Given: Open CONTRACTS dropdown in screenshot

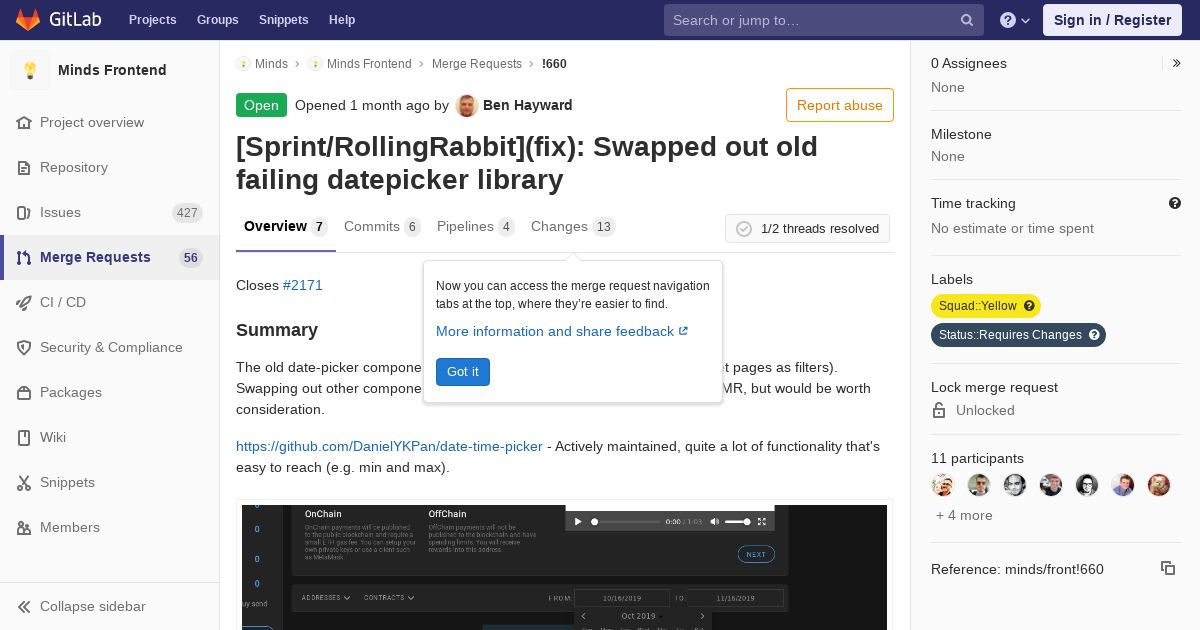Looking at the screenshot, I should pos(389,598).
